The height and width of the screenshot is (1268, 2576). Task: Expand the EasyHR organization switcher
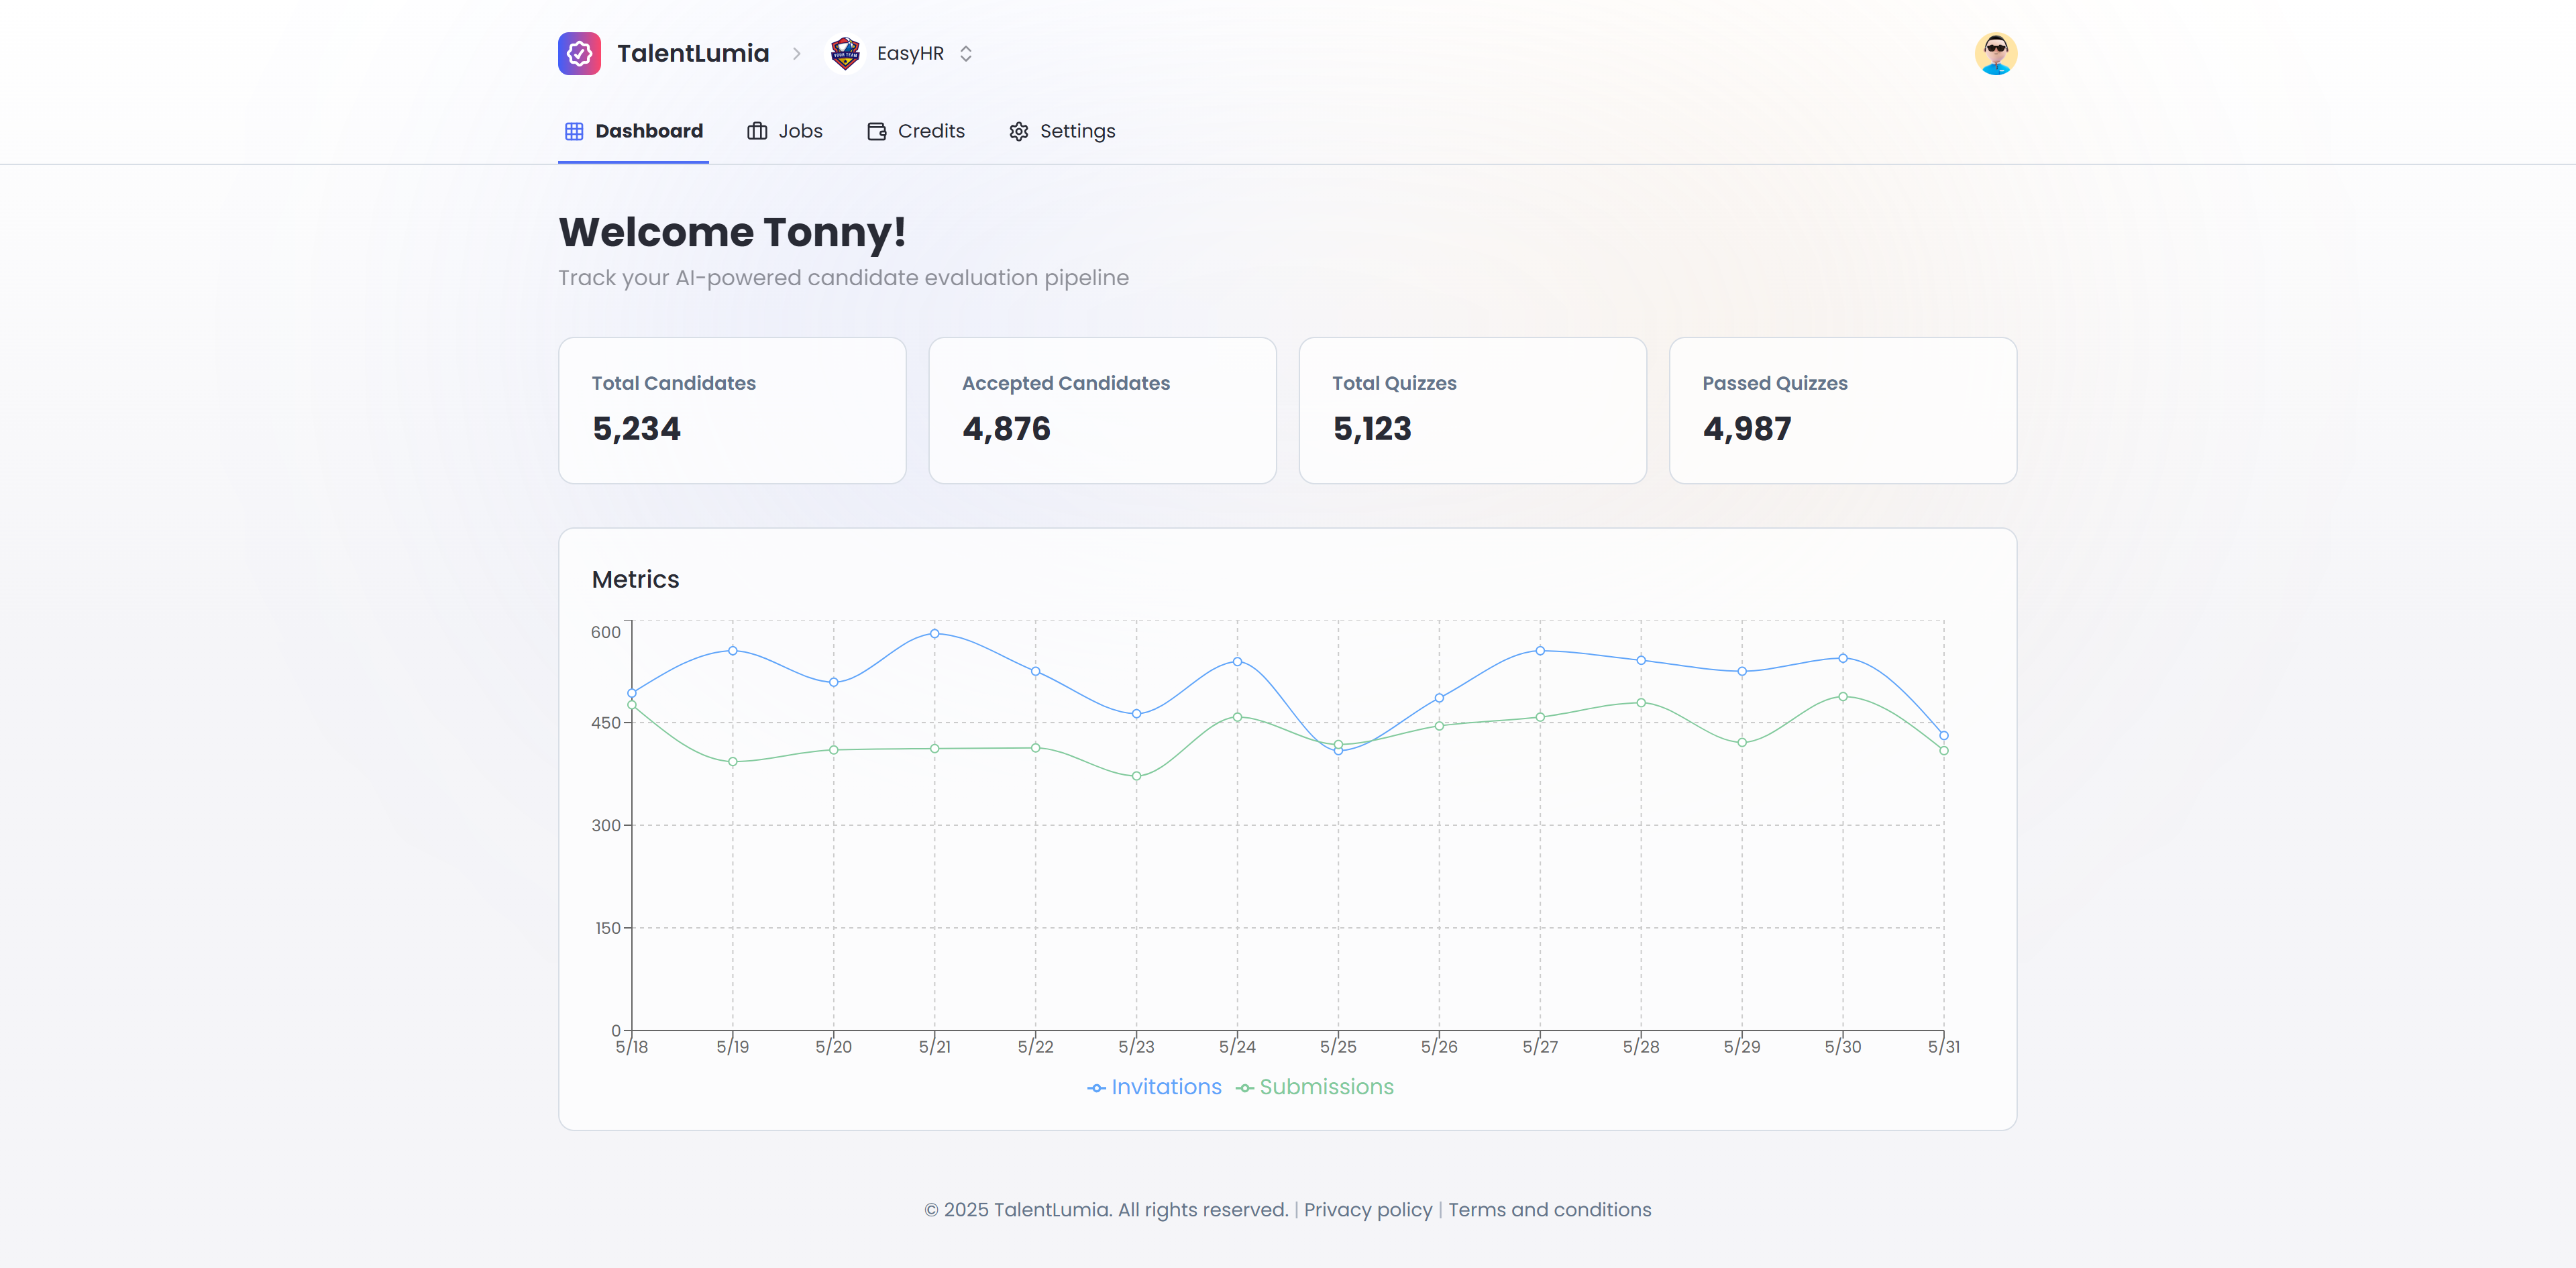coord(966,54)
